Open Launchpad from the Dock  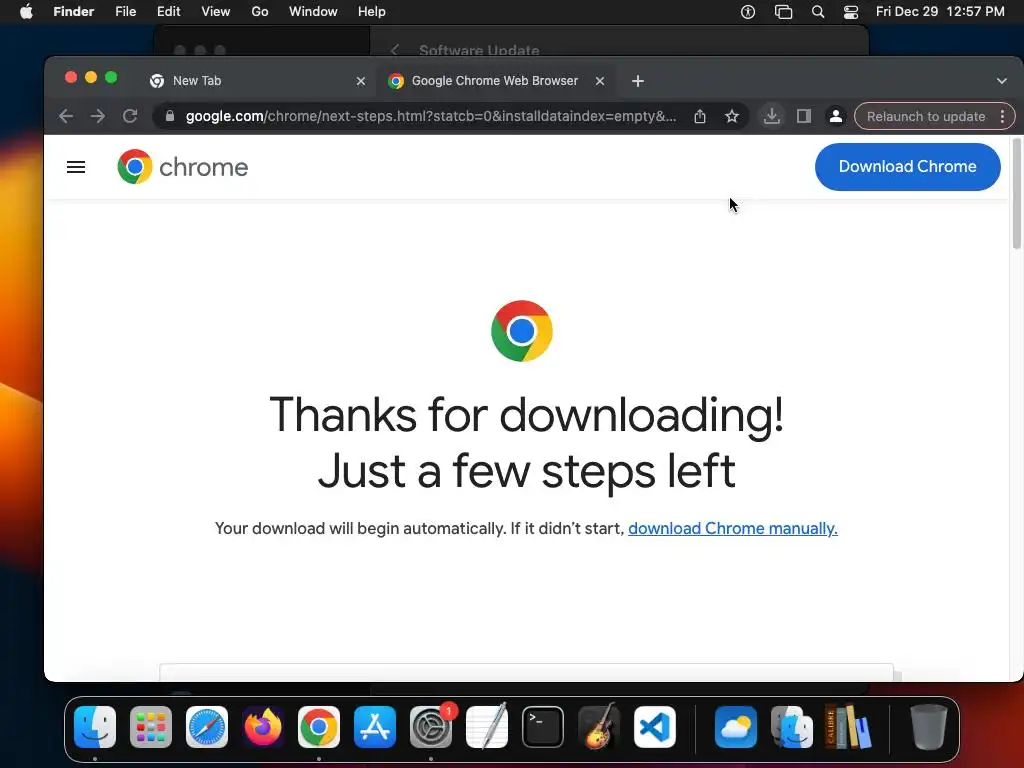(x=151, y=727)
